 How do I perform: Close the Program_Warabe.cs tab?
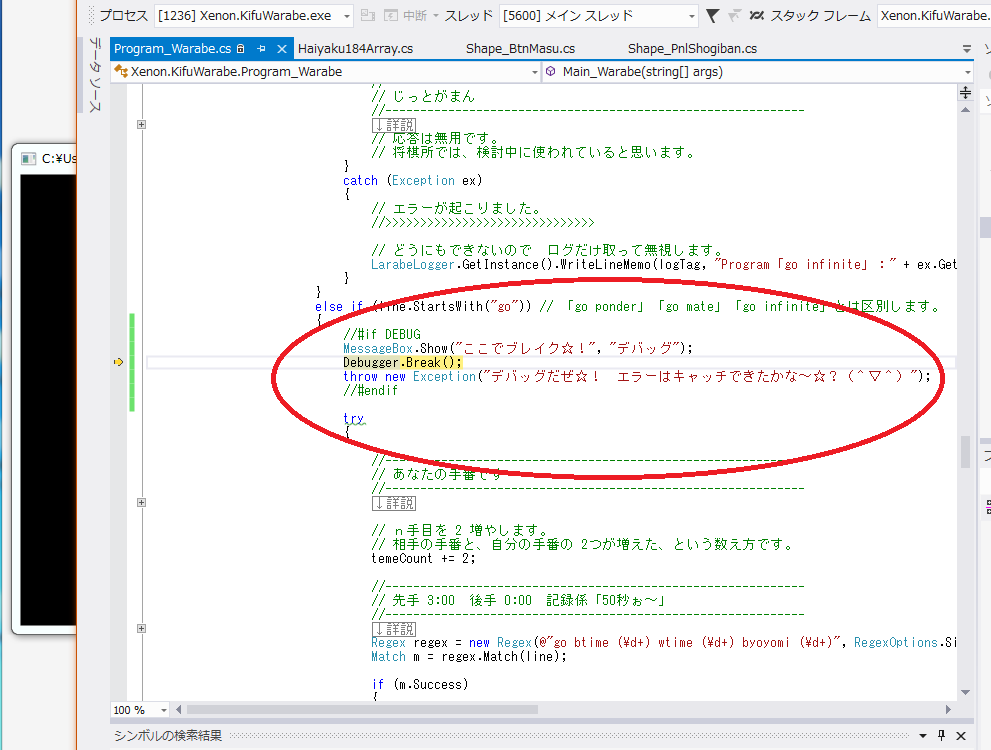(281, 48)
